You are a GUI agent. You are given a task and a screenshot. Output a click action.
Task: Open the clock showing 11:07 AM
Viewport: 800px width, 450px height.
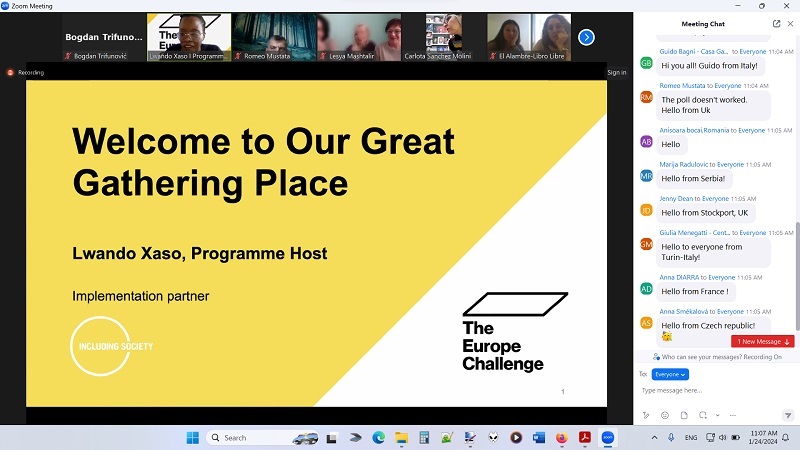pyautogui.click(x=763, y=437)
